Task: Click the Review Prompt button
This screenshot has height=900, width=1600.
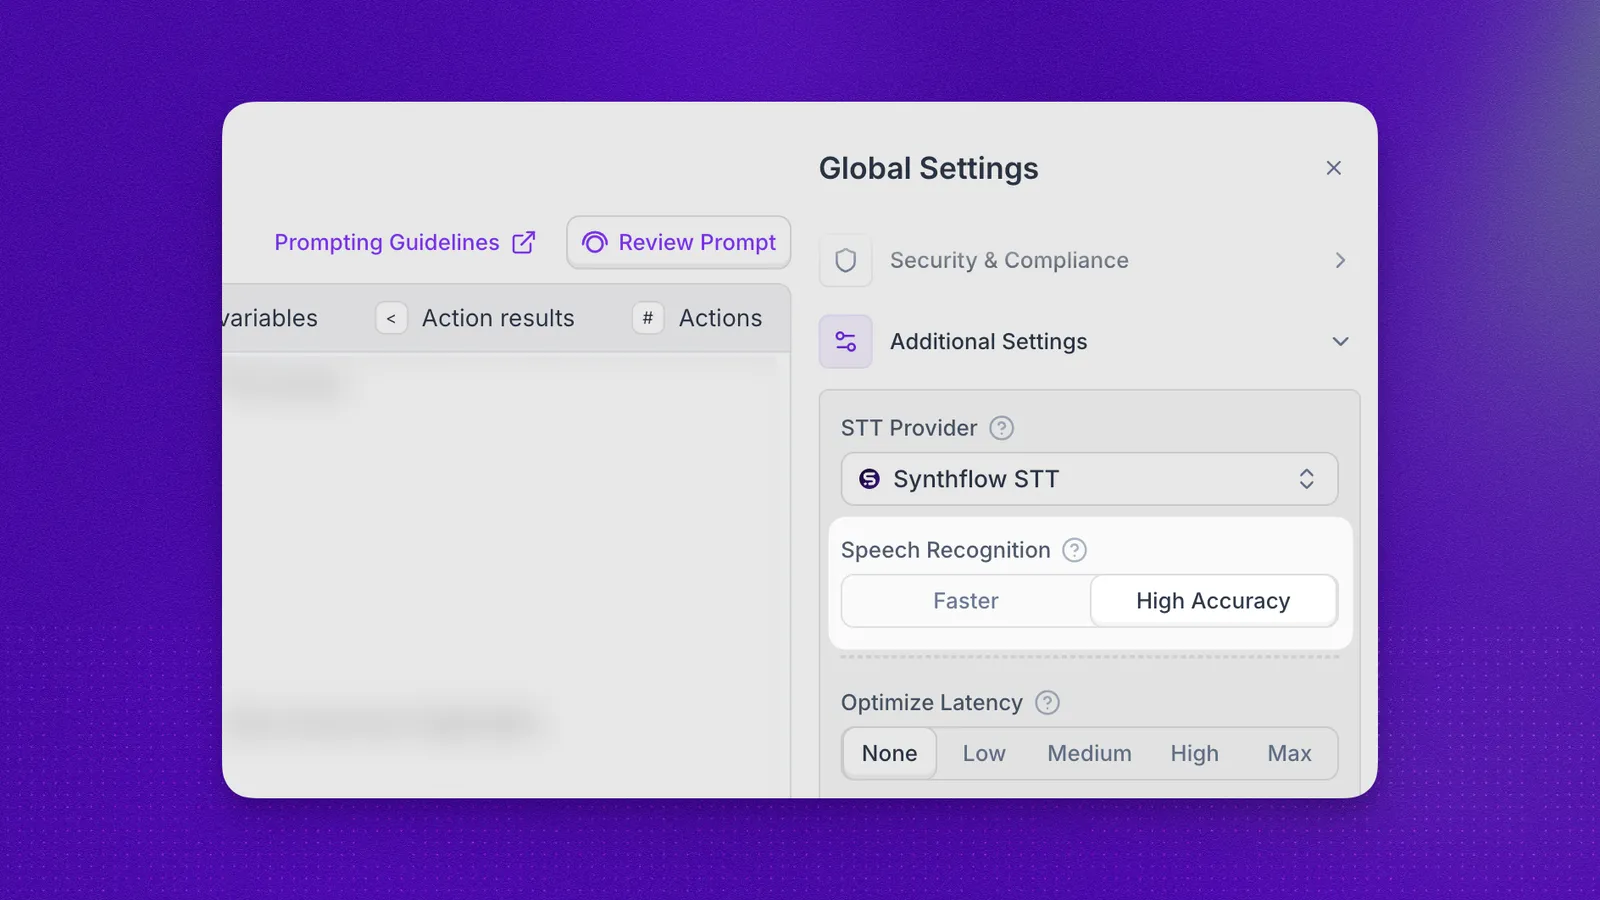Action: pos(679,242)
